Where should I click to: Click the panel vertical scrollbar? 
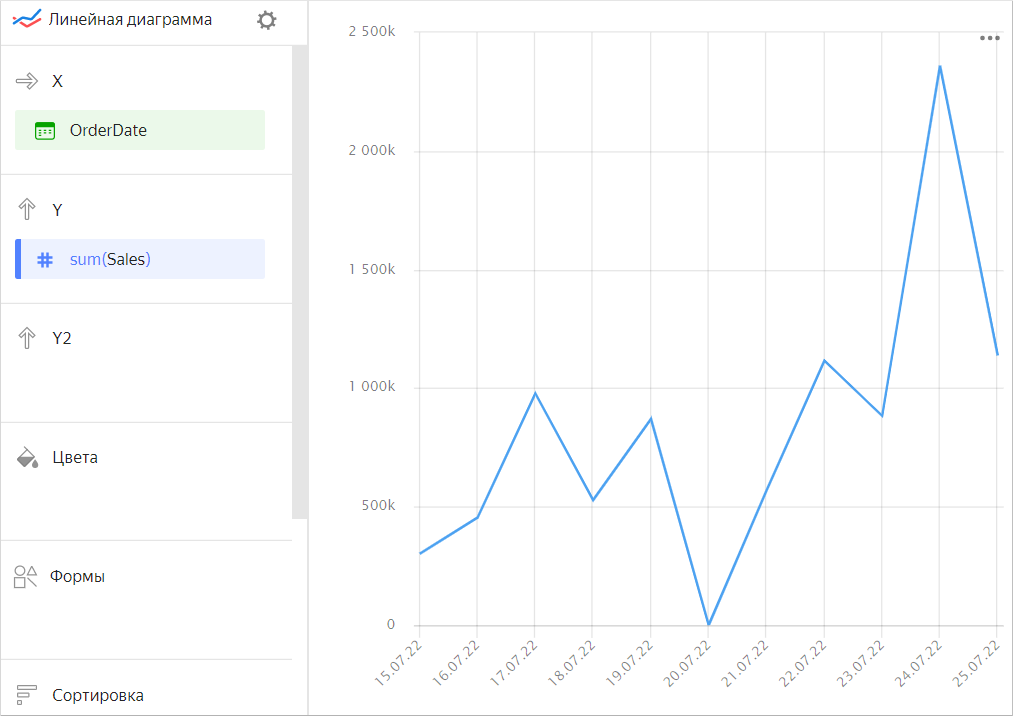(x=300, y=280)
